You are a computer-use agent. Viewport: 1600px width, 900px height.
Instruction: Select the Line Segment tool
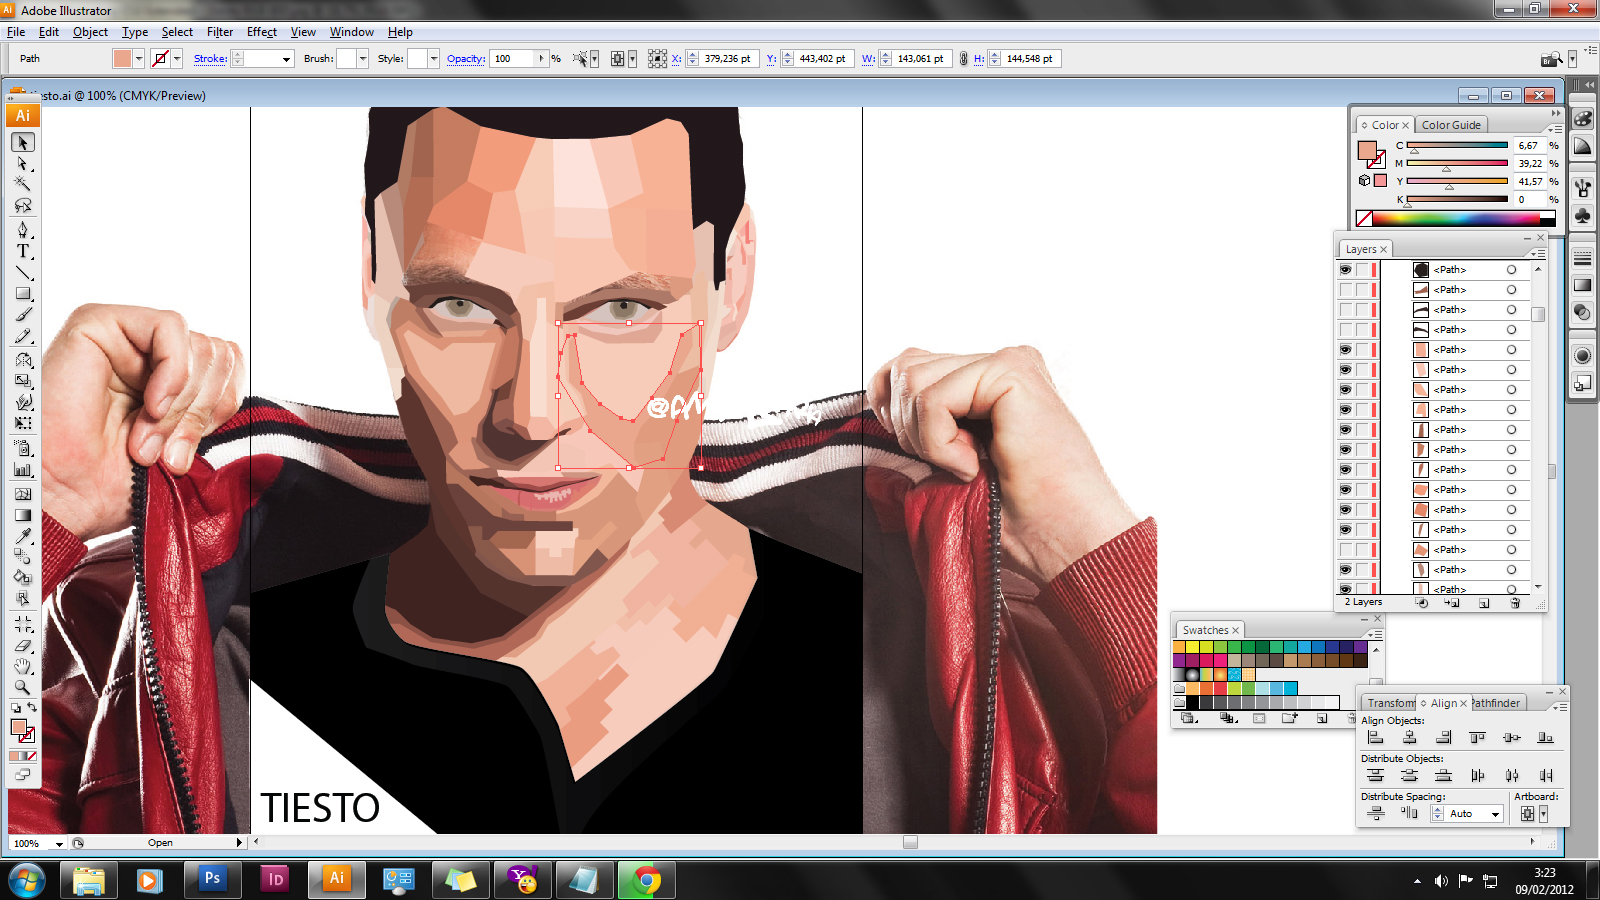click(23, 272)
